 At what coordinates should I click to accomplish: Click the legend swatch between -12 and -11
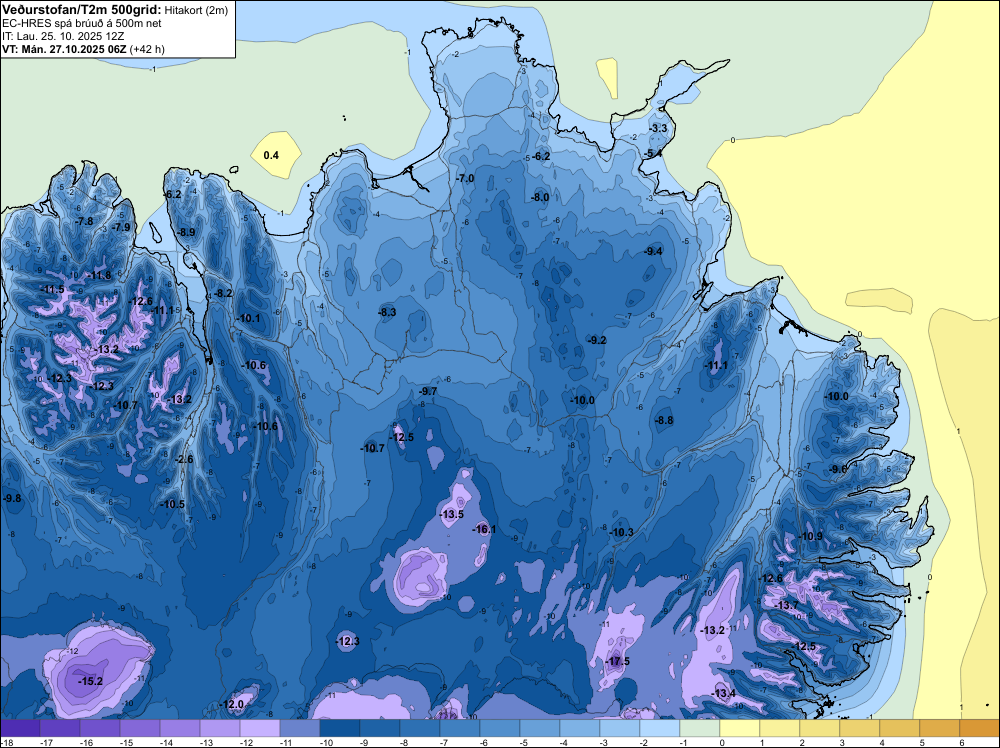point(260,728)
